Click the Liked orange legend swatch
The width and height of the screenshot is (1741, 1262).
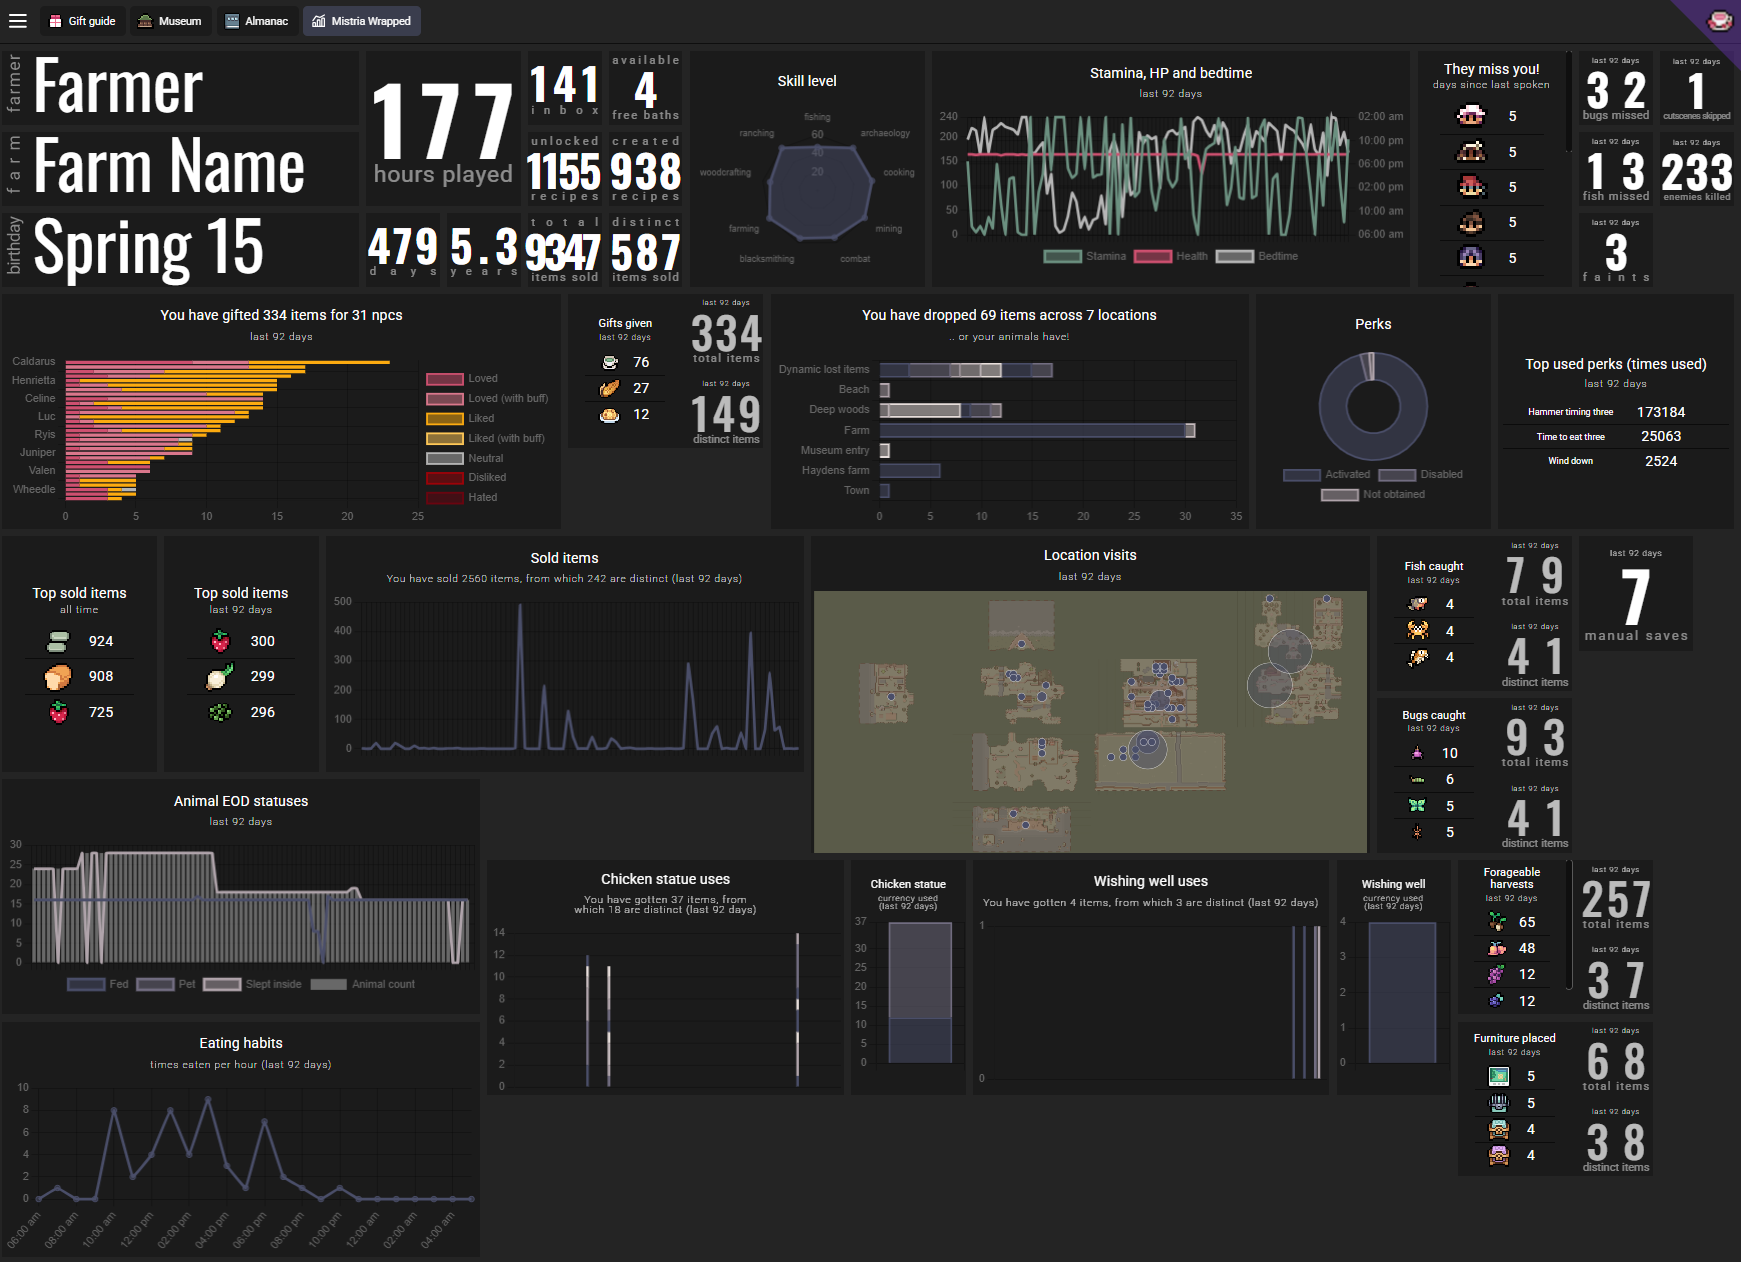tap(444, 418)
